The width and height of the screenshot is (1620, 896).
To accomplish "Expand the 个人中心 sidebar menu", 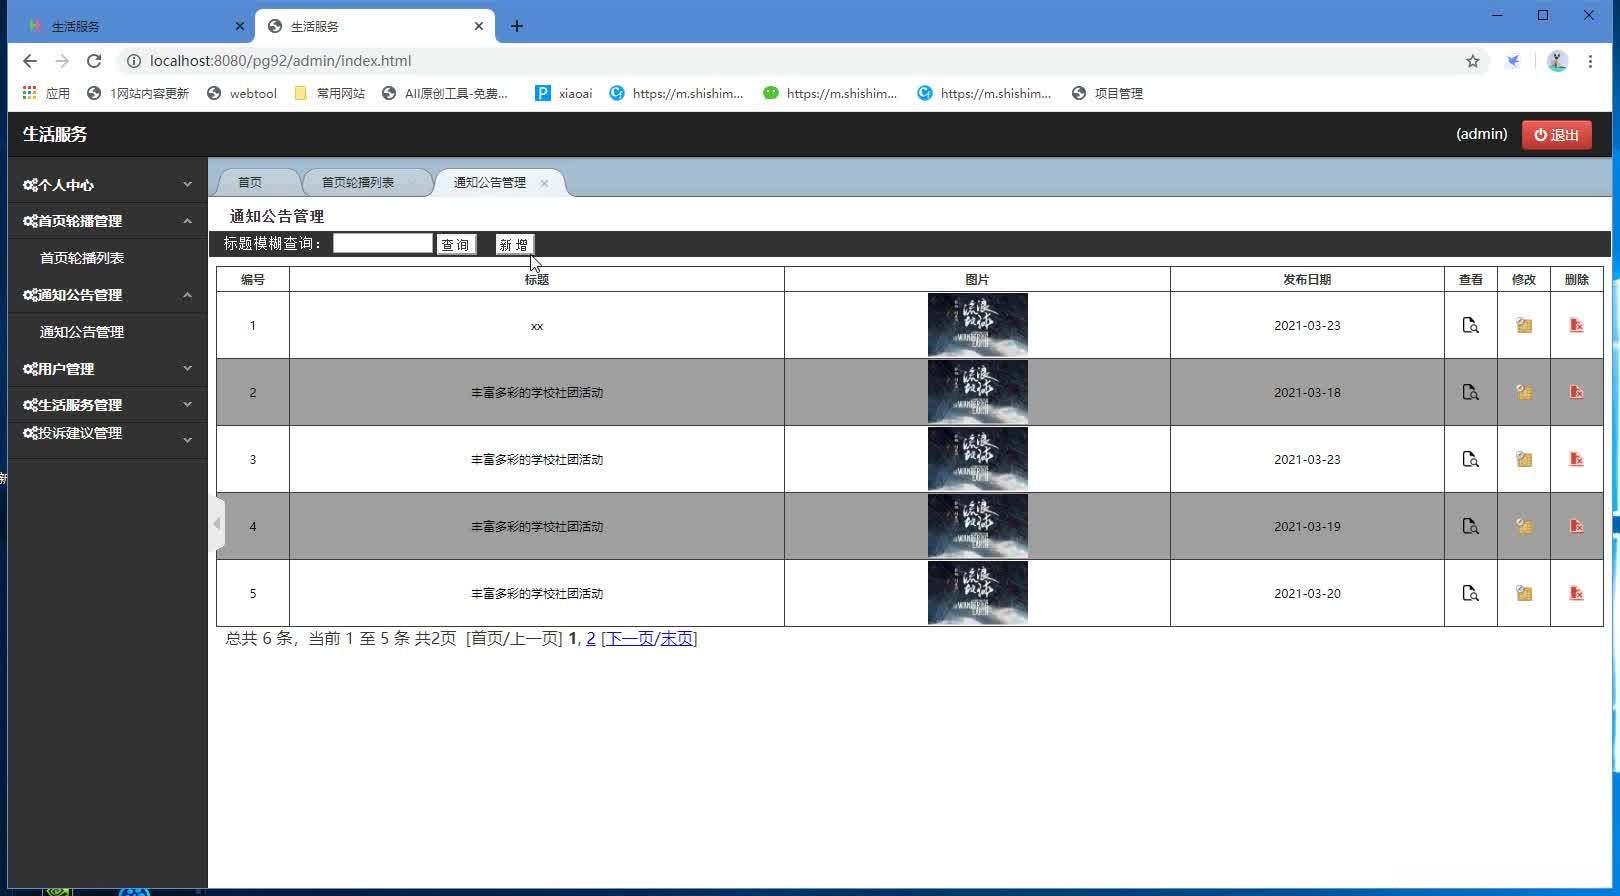I will point(108,185).
